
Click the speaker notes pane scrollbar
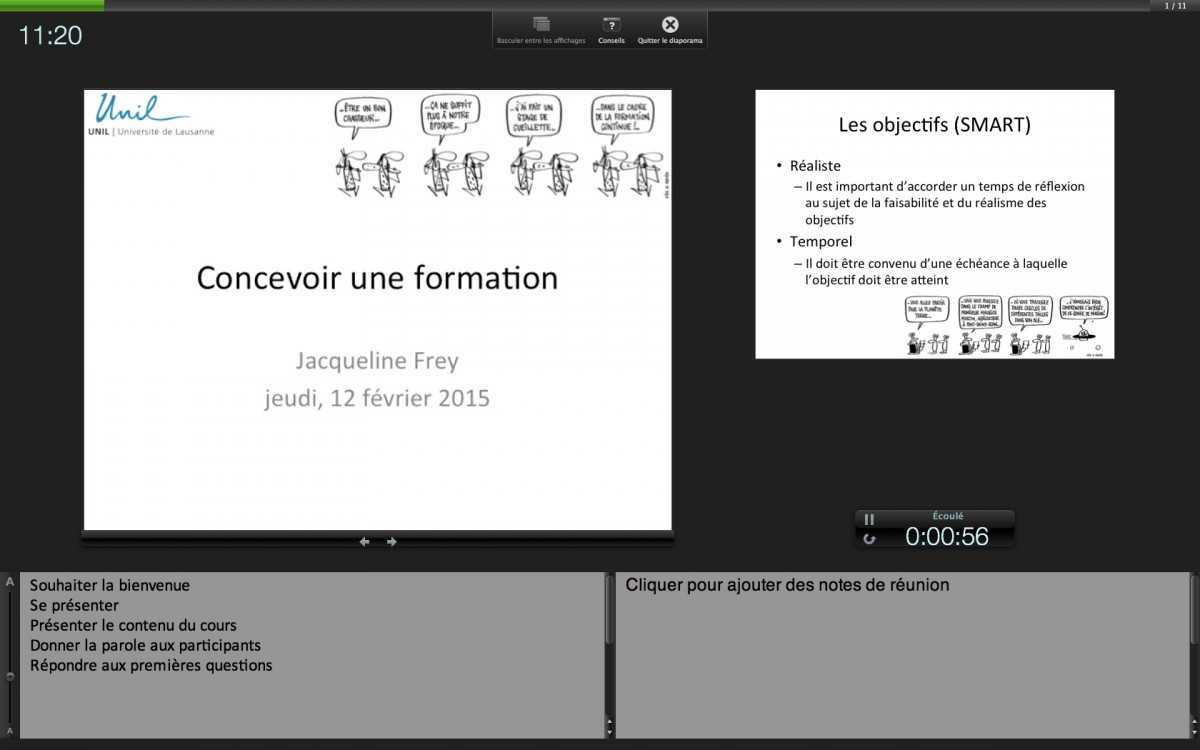pos(609,610)
